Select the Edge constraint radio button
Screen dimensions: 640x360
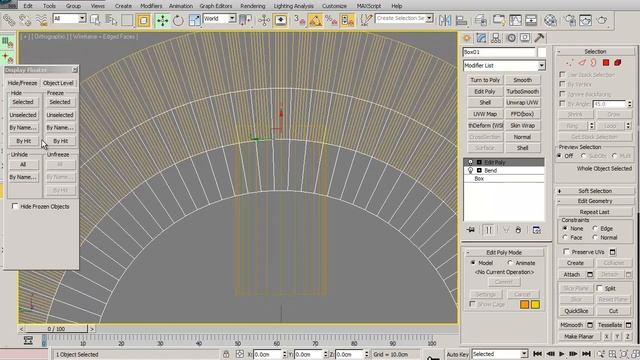click(x=595, y=228)
